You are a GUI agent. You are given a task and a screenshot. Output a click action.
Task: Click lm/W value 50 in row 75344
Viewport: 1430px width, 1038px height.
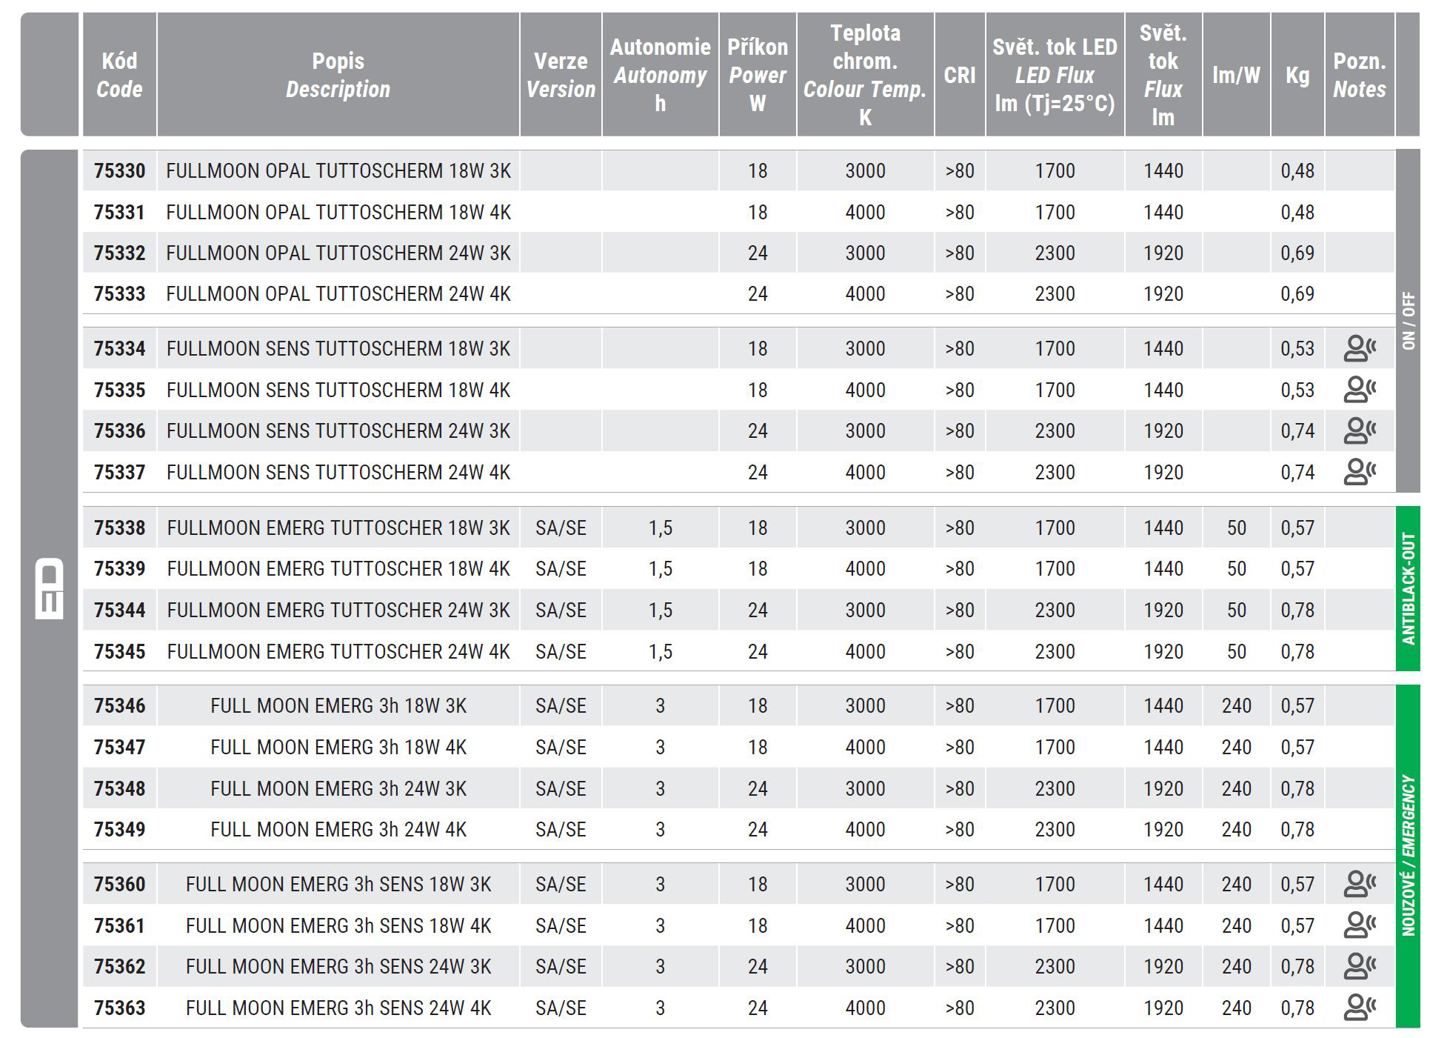pos(1237,610)
